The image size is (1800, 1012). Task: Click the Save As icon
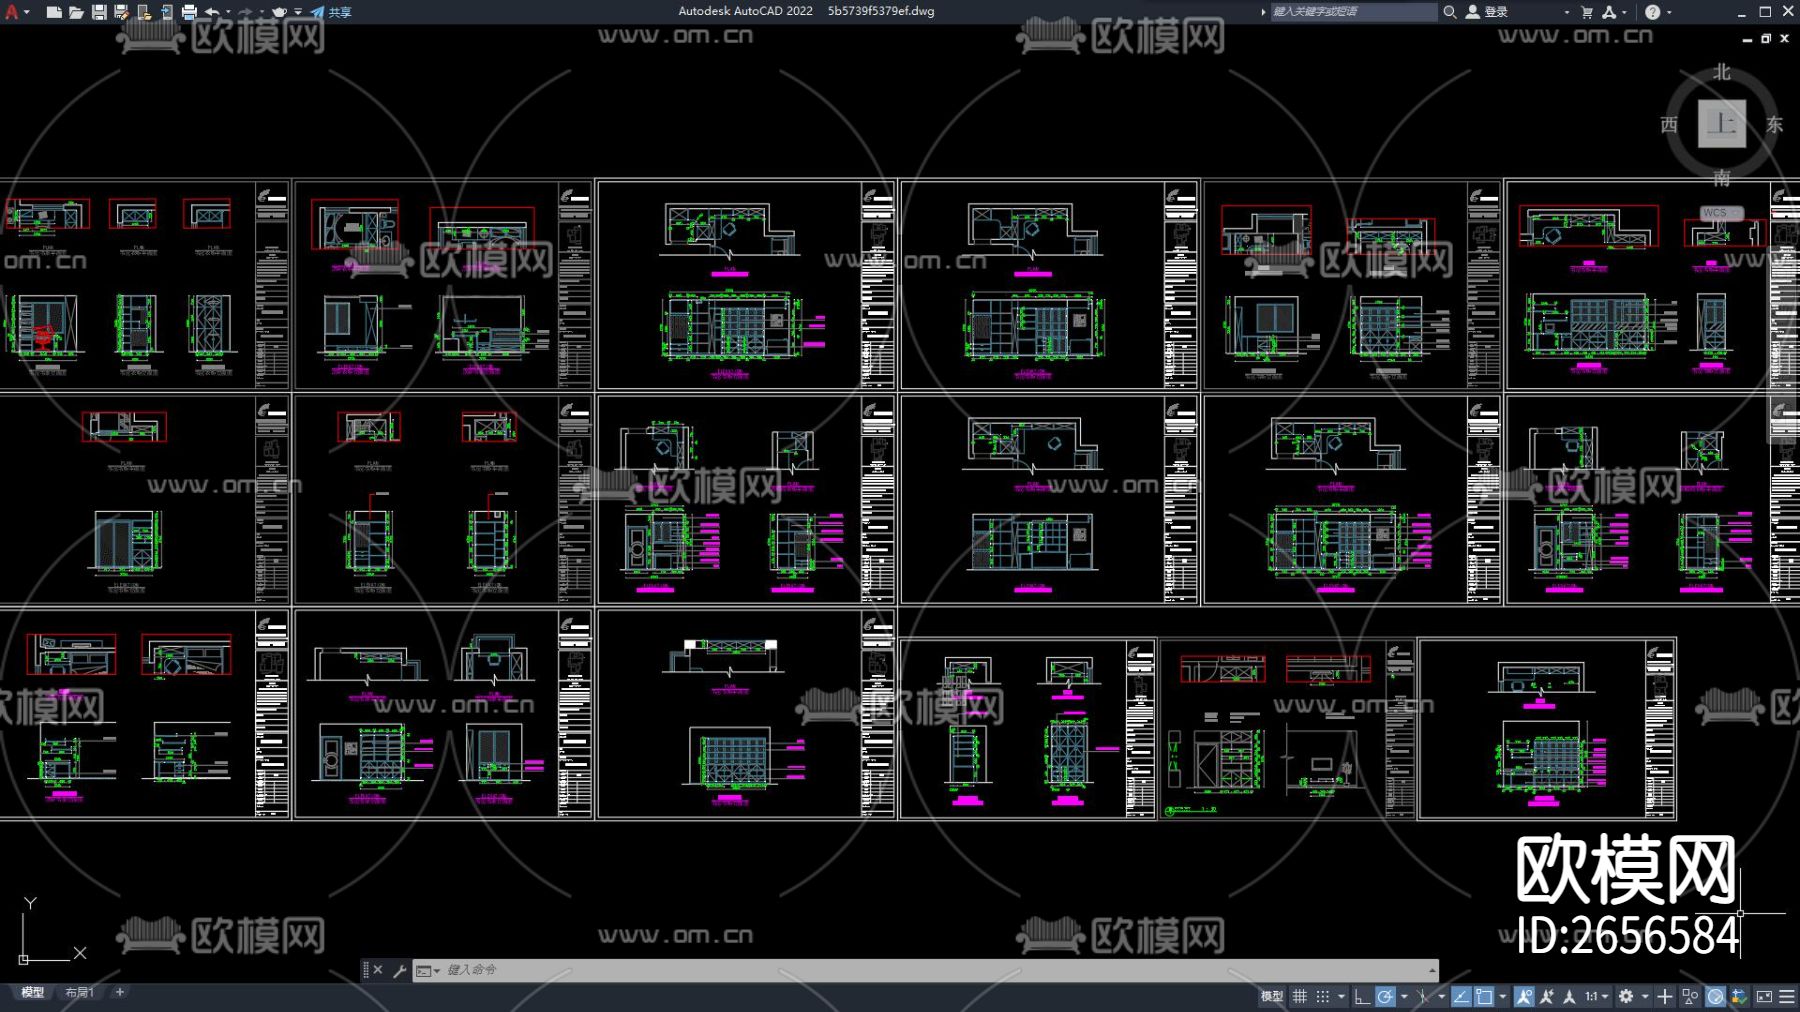tap(121, 12)
